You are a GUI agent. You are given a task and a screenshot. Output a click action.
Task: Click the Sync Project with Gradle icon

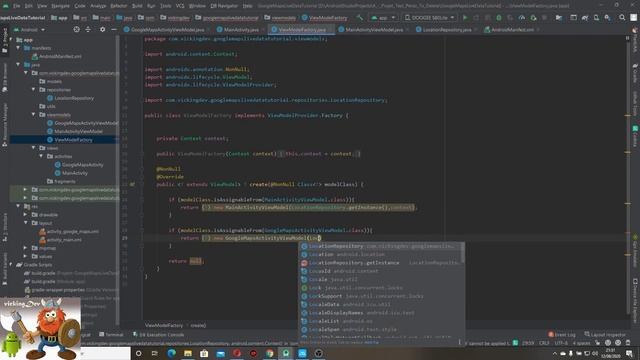tap(585, 18)
